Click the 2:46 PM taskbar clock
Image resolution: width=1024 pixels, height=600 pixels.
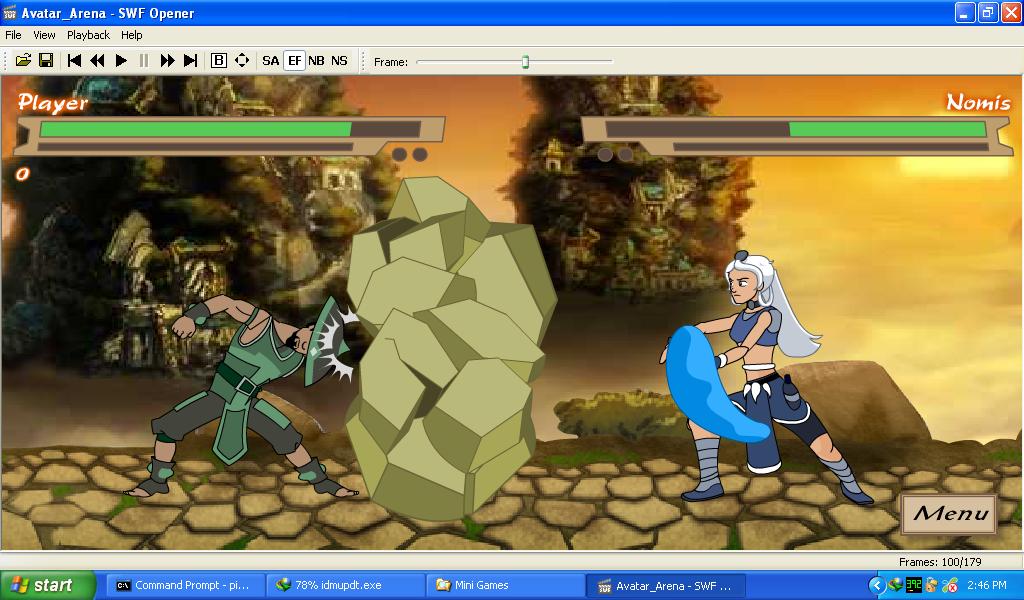[x=987, y=586]
